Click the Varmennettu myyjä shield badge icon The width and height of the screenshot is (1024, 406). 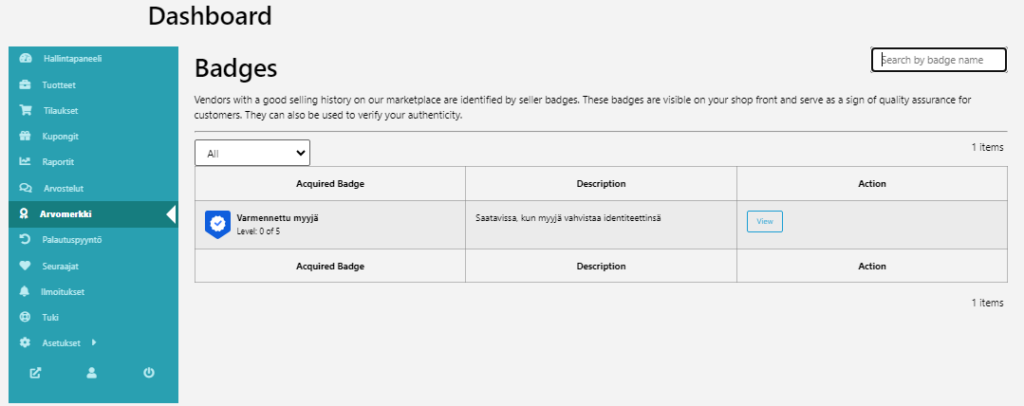coord(217,224)
